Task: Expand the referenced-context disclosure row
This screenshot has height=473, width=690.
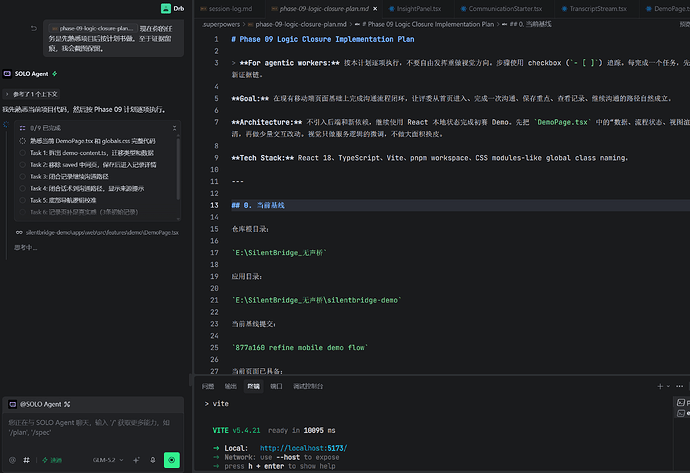Action: point(31,94)
